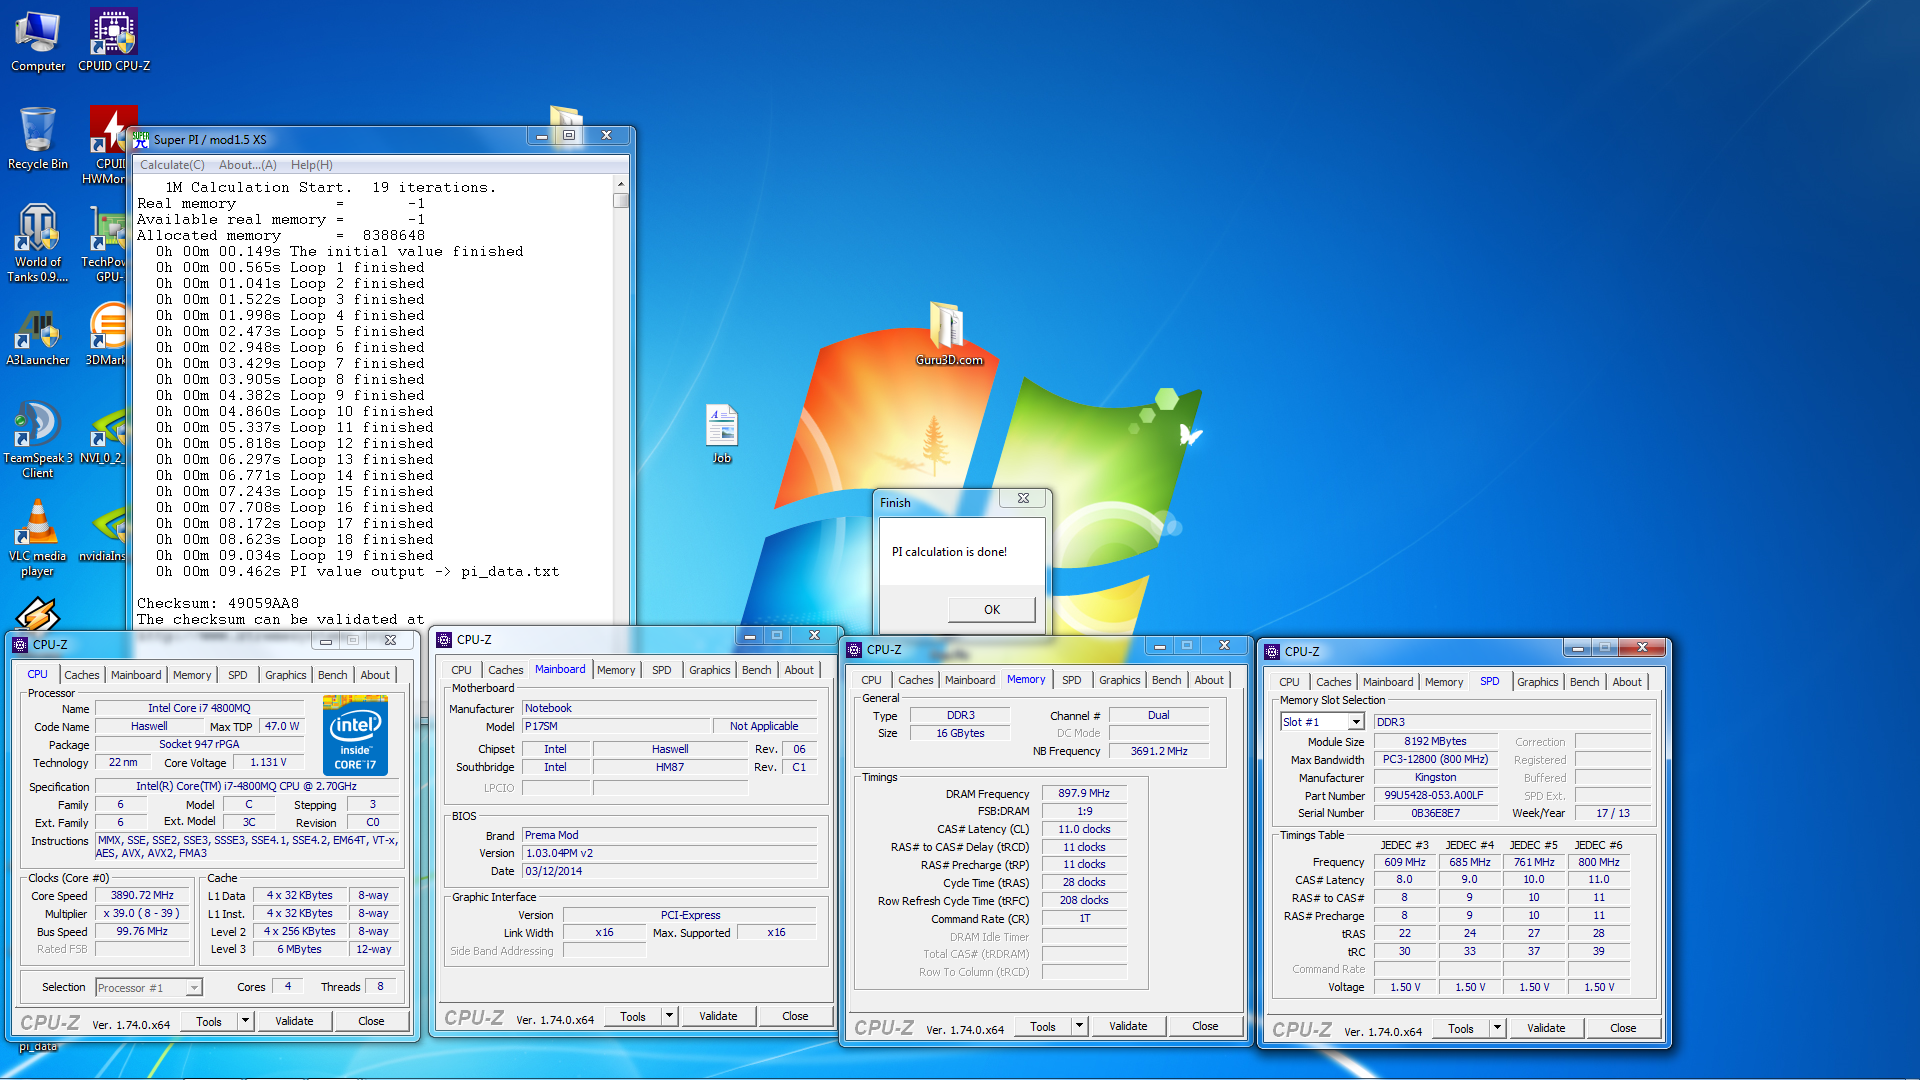This screenshot has height=1080, width=1920.
Task: Click the NB Frequency 3691.2 MHz value
Action: click(1159, 751)
